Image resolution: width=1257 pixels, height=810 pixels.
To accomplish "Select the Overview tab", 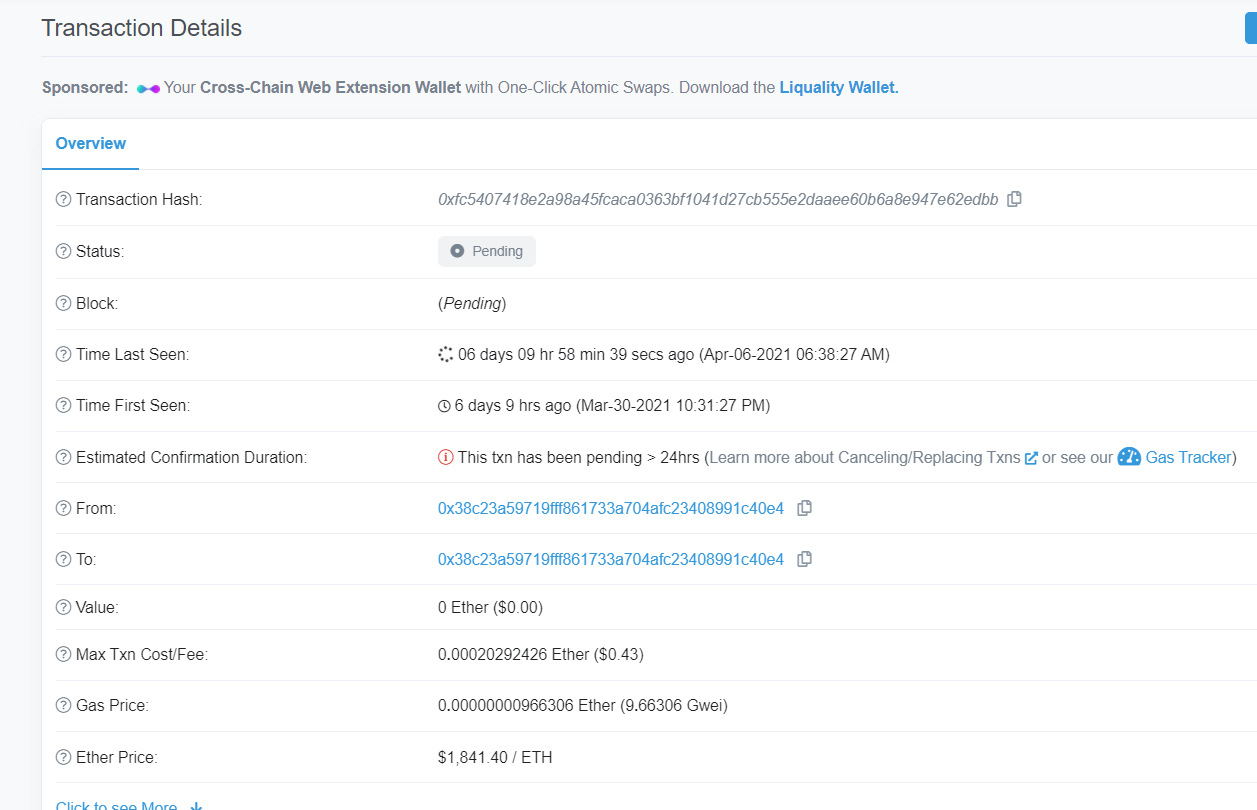I will tap(91, 144).
